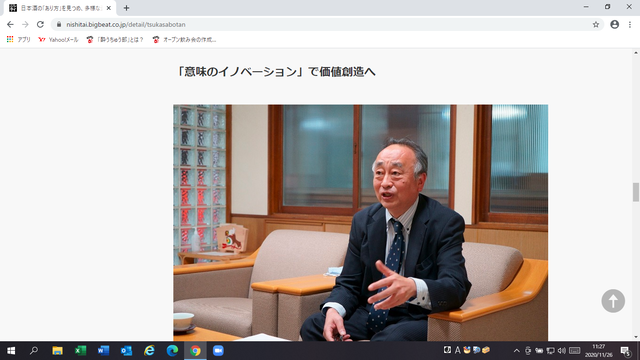Viewport: 640px width, 360px height.
Task: Click the IME pad toolbox tray icon
Action: point(485,350)
